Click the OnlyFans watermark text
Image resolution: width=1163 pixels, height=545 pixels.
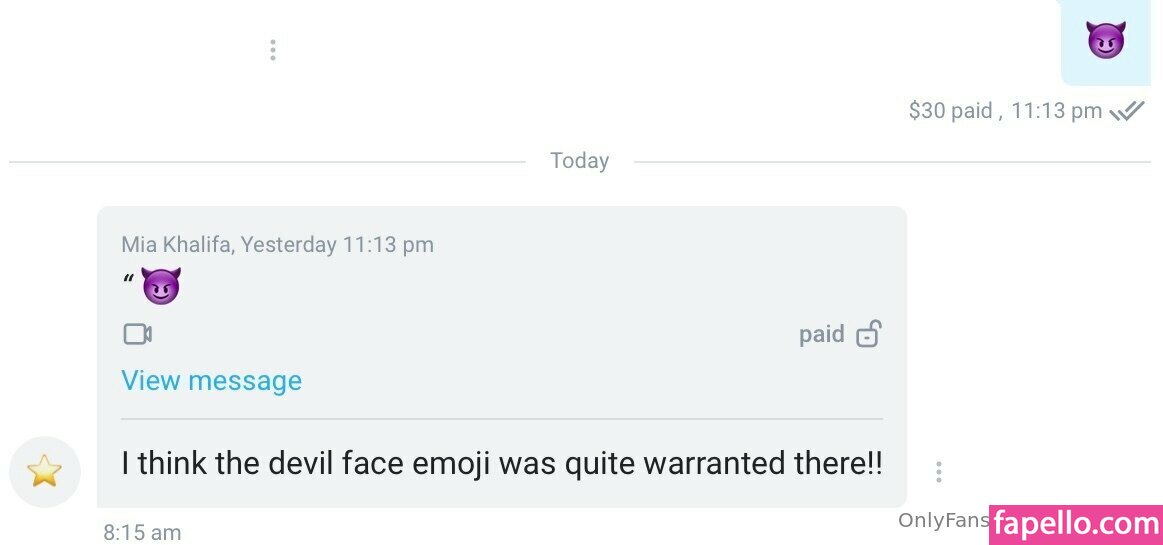[942, 520]
